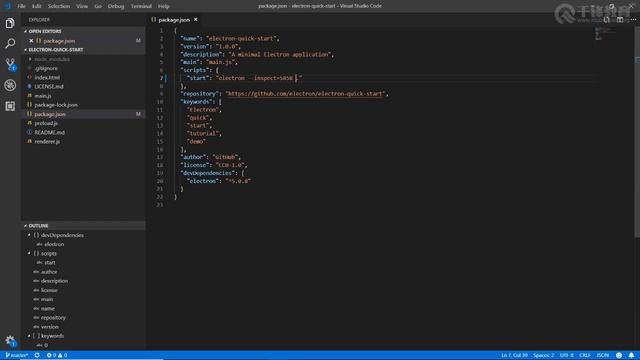This screenshot has width=640, height=360.
Task: Select electron item in Outline
Action: pos(54,244)
